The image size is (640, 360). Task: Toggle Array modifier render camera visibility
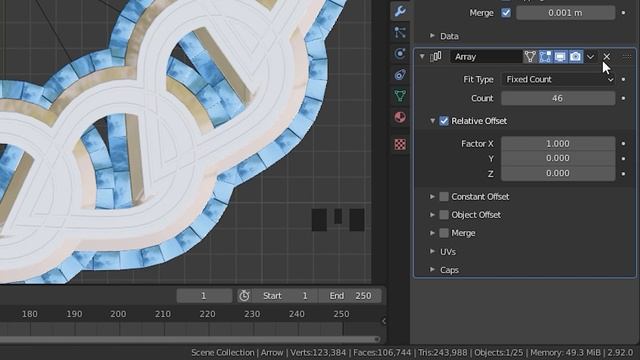tap(576, 57)
